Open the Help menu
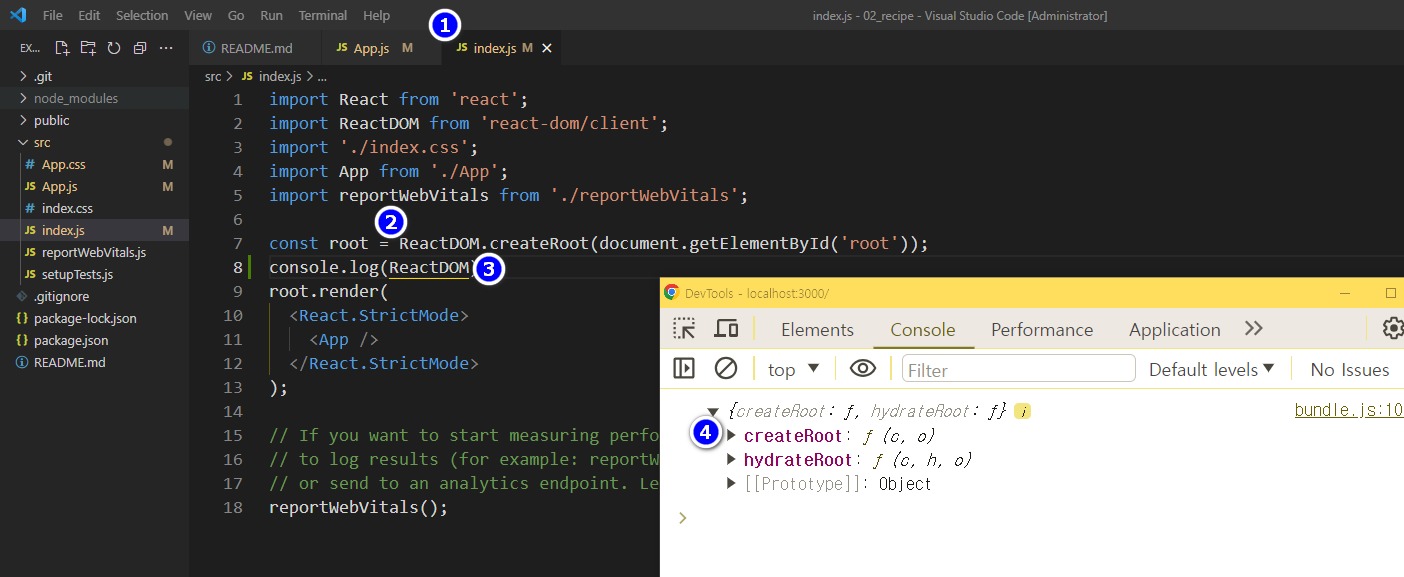The image size is (1404, 577). point(376,15)
